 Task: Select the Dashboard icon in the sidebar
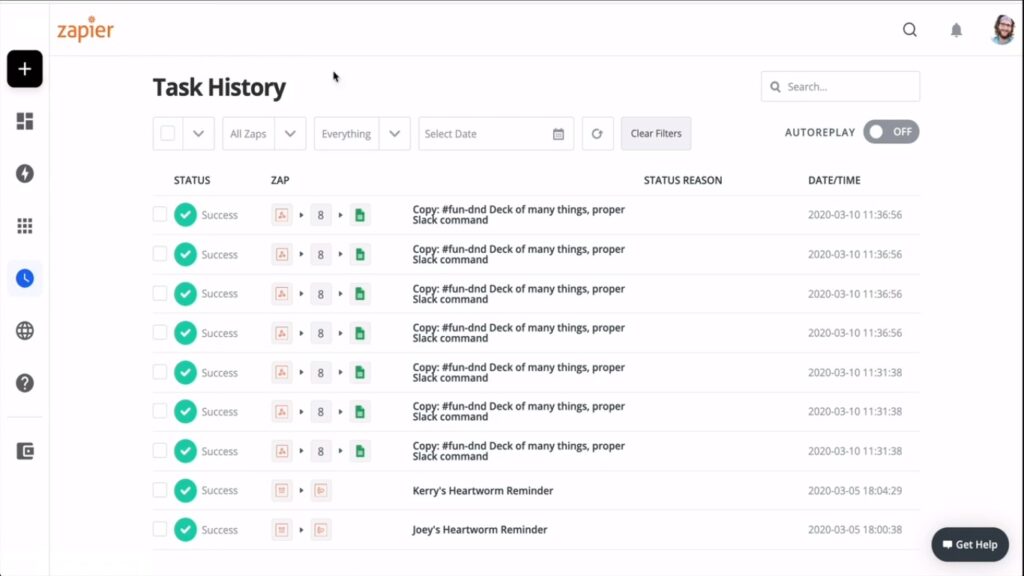tap(24, 121)
